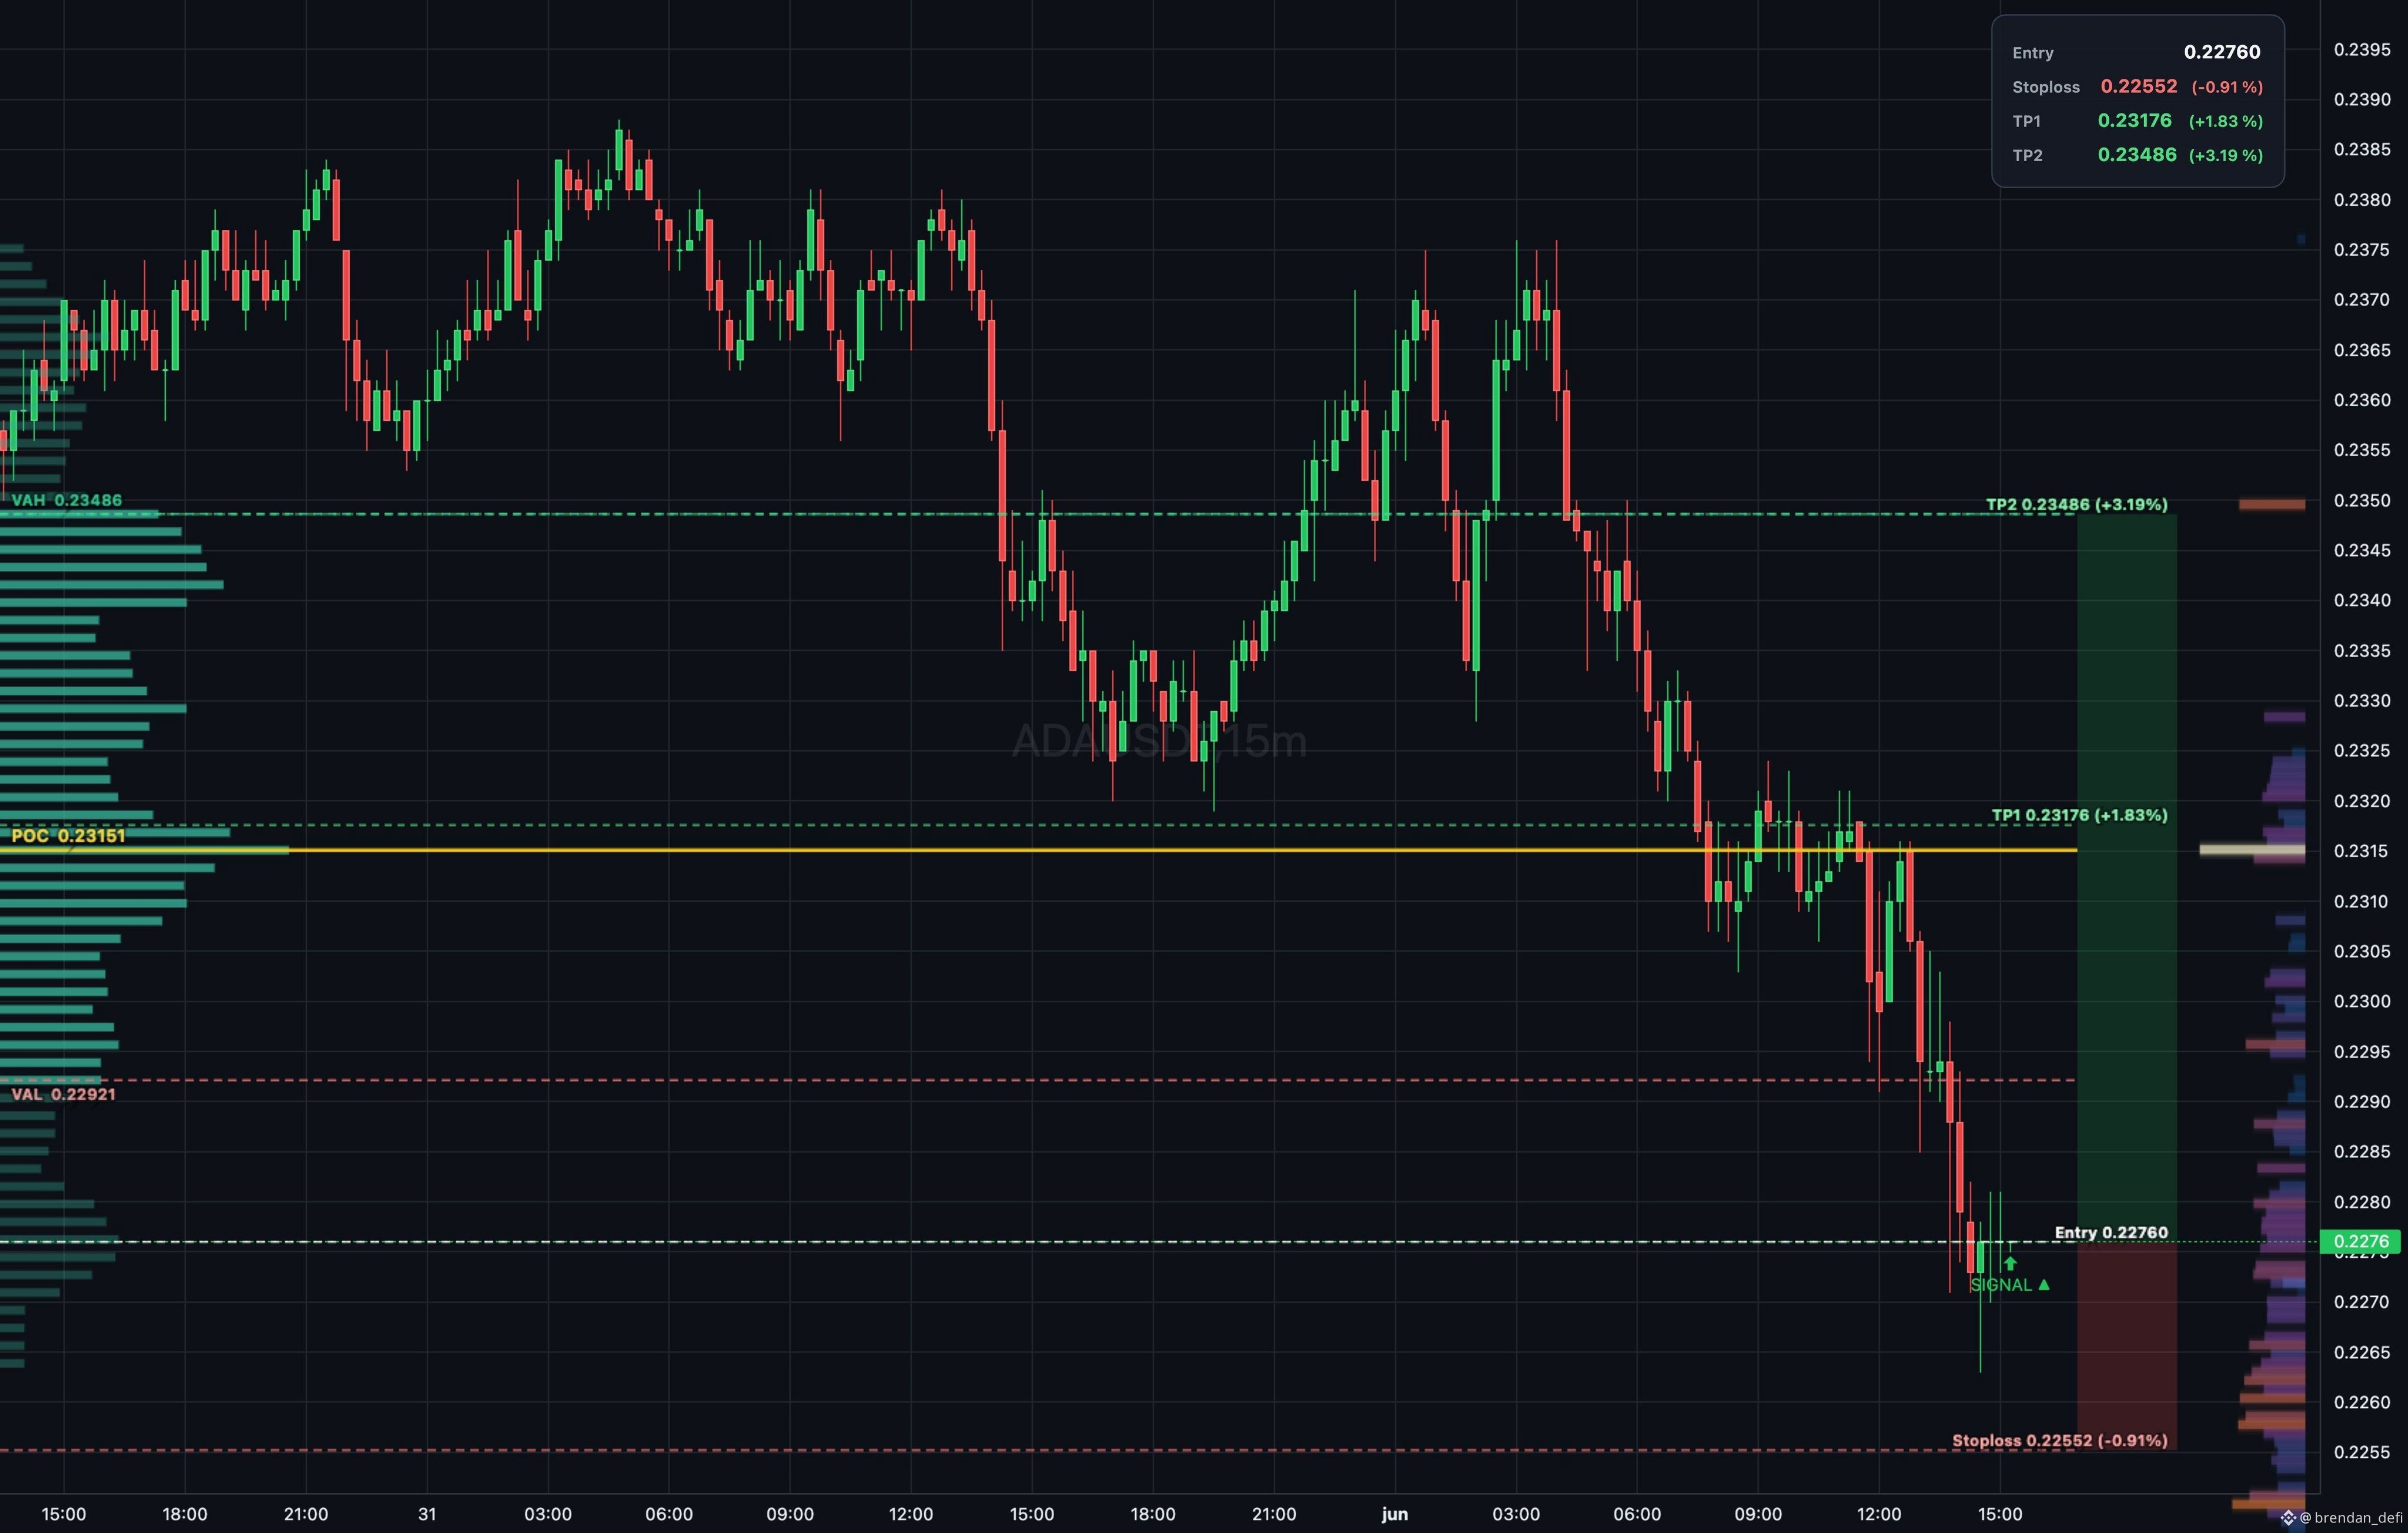
Task: Click 0.2350 on the price axis
Action: click(x=2362, y=500)
